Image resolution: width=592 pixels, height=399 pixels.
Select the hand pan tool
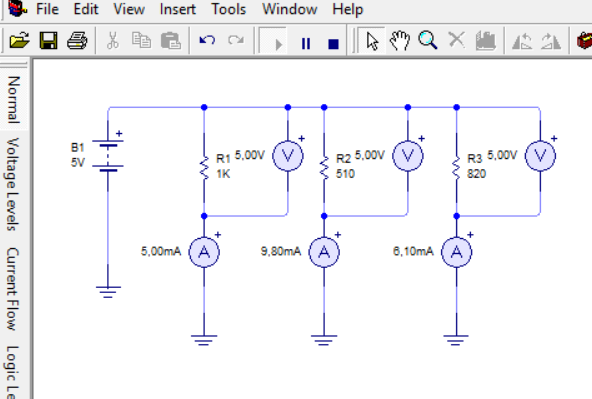pyautogui.click(x=400, y=40)
